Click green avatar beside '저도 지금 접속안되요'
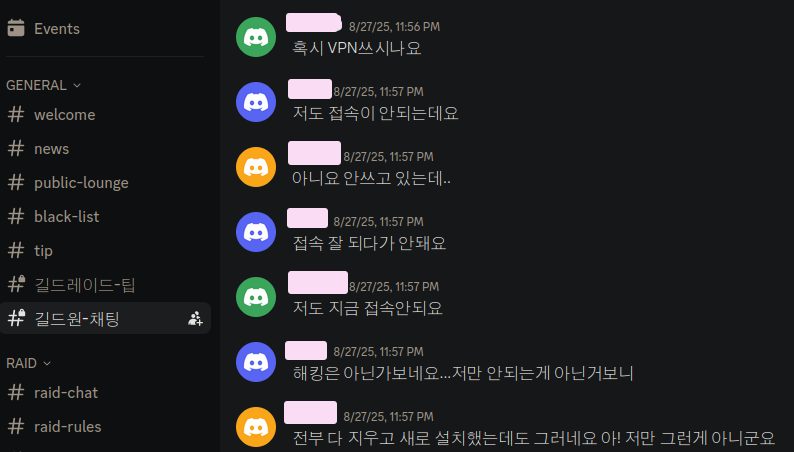Viewport: 794px width, 452px height. [x=256, y=297]
